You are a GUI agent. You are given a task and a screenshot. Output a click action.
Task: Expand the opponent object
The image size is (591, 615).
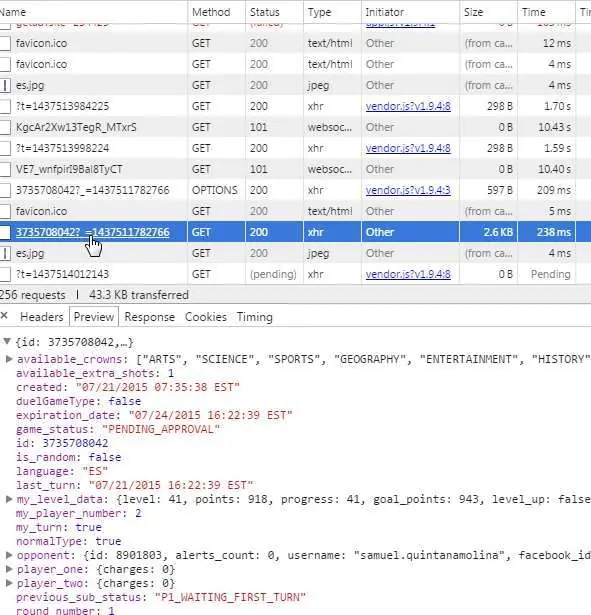(9, 555)
